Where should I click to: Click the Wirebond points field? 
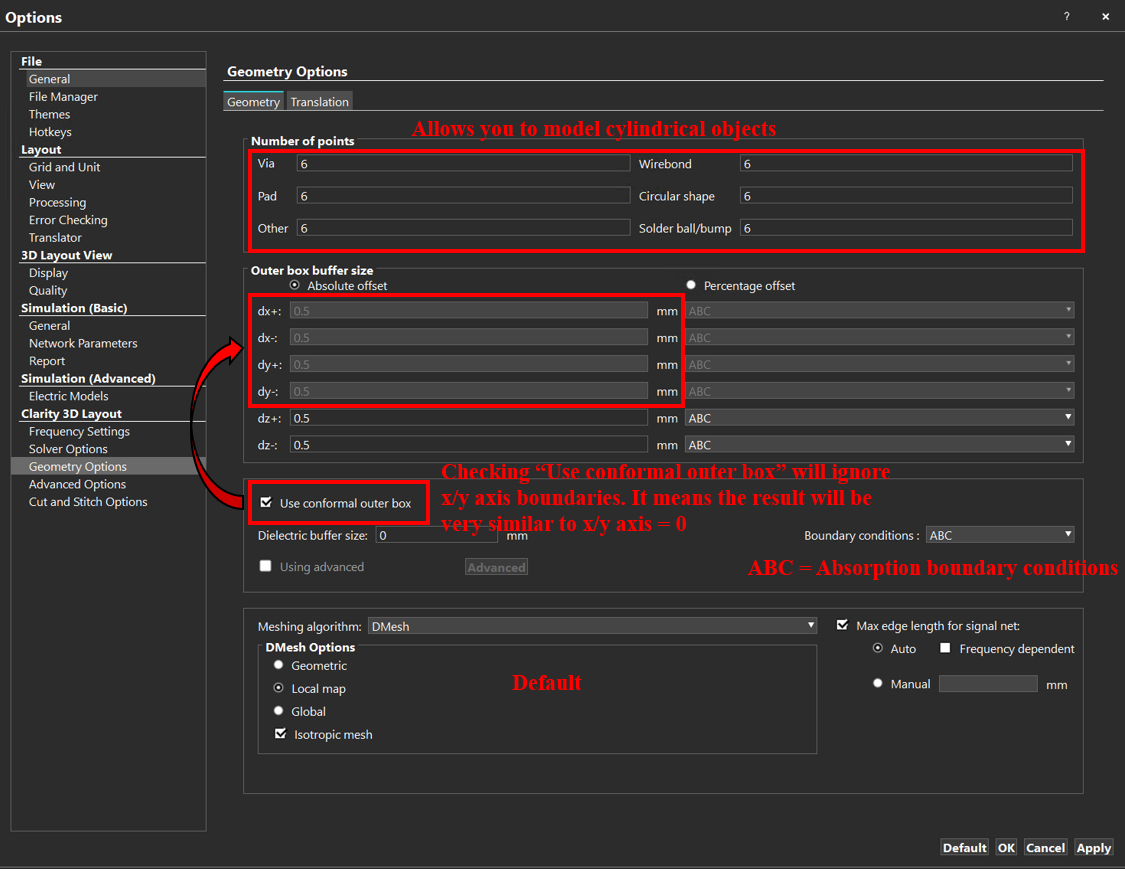pyautogui.click(x=906, y=164)
